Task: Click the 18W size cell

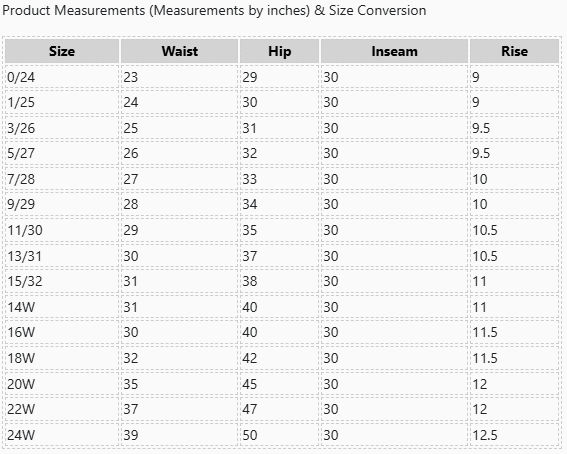Action: 62,358
